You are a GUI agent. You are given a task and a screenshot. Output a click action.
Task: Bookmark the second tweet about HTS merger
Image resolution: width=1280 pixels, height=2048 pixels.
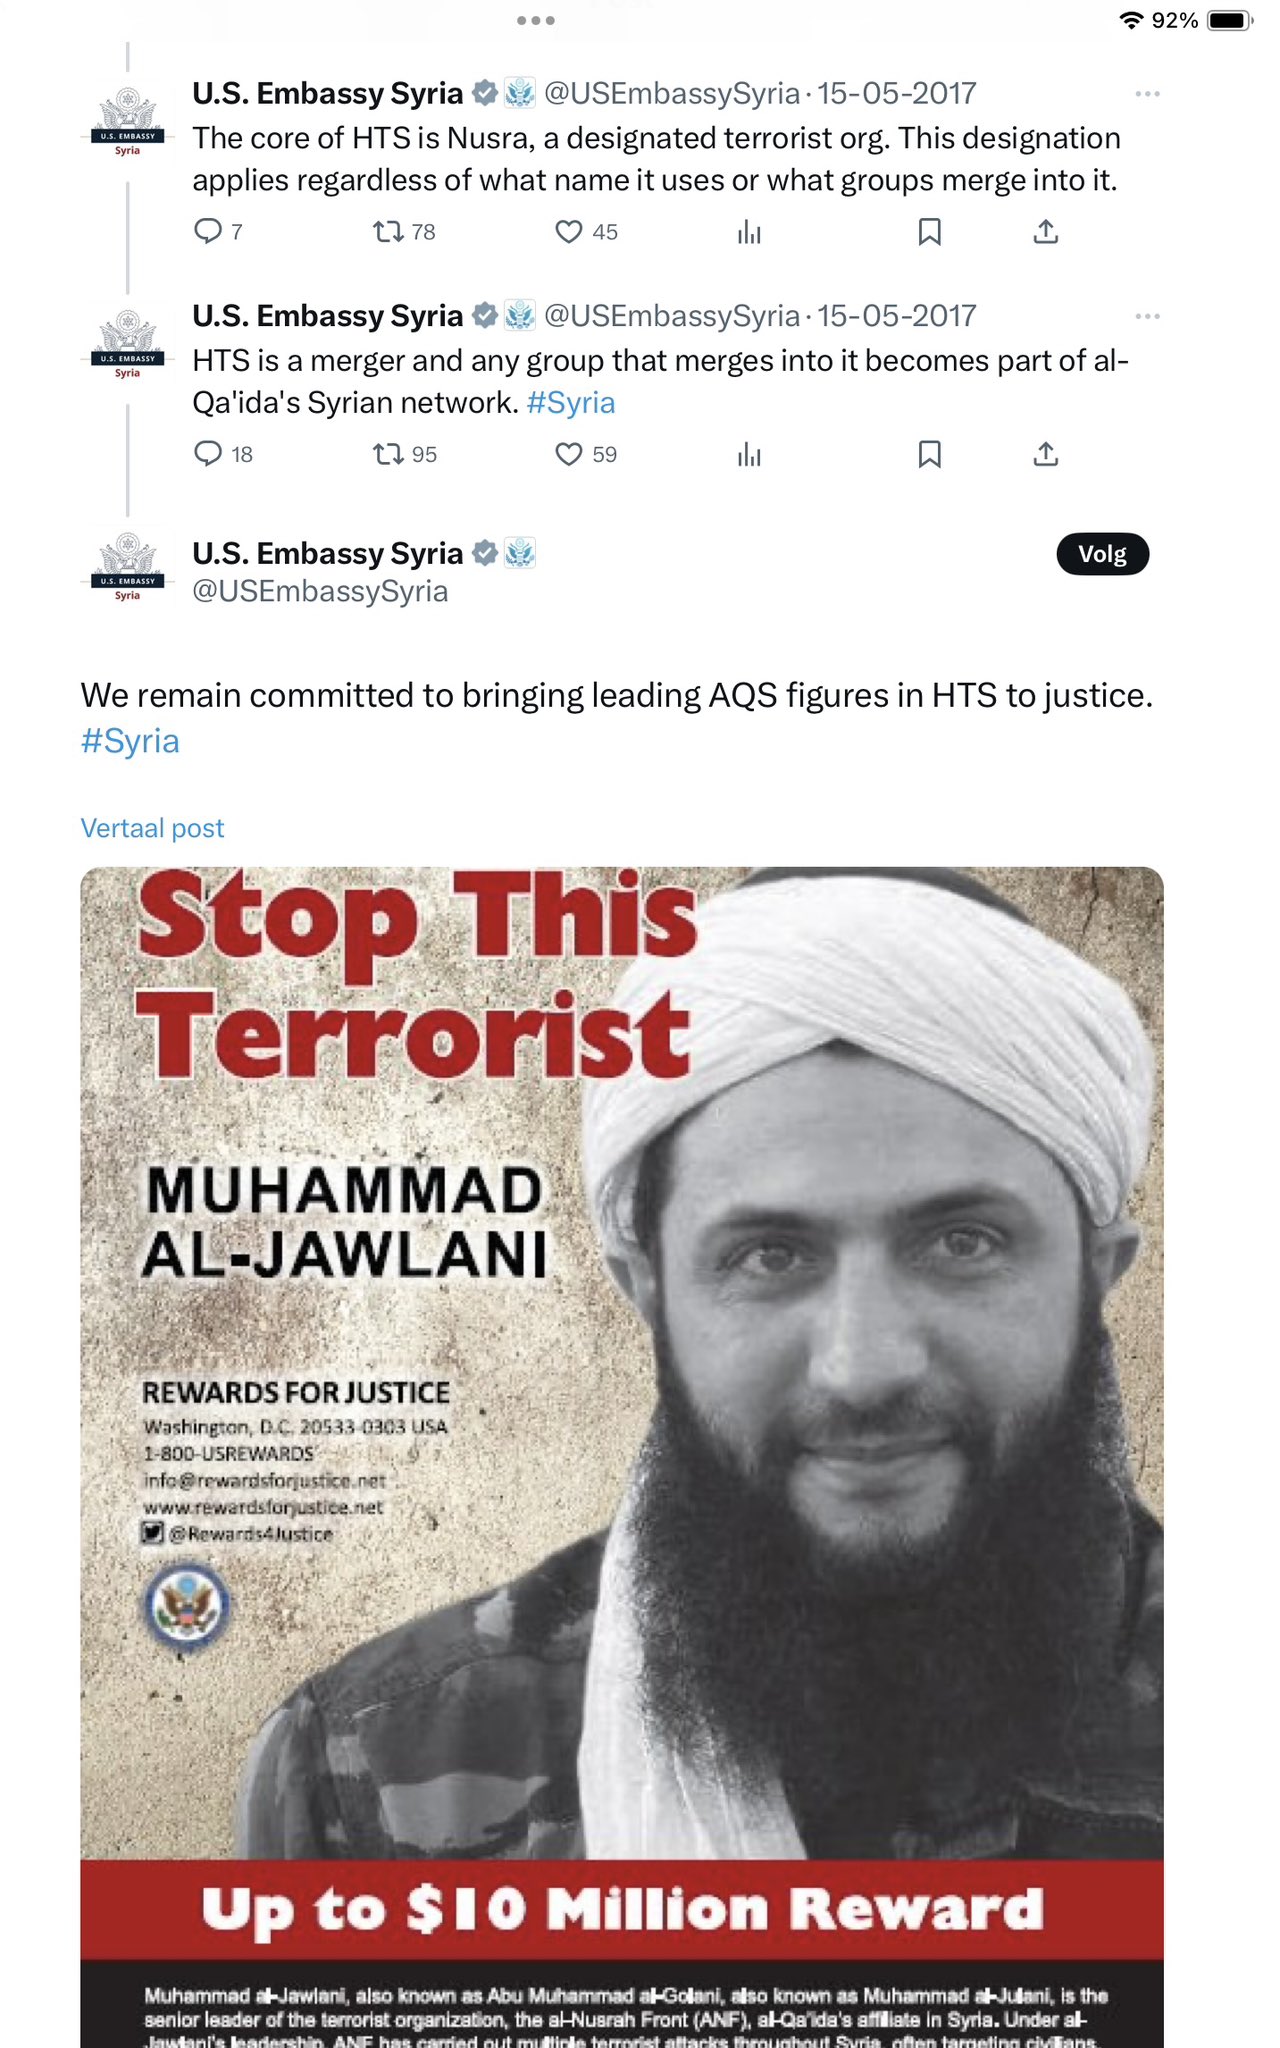point(929,454)
